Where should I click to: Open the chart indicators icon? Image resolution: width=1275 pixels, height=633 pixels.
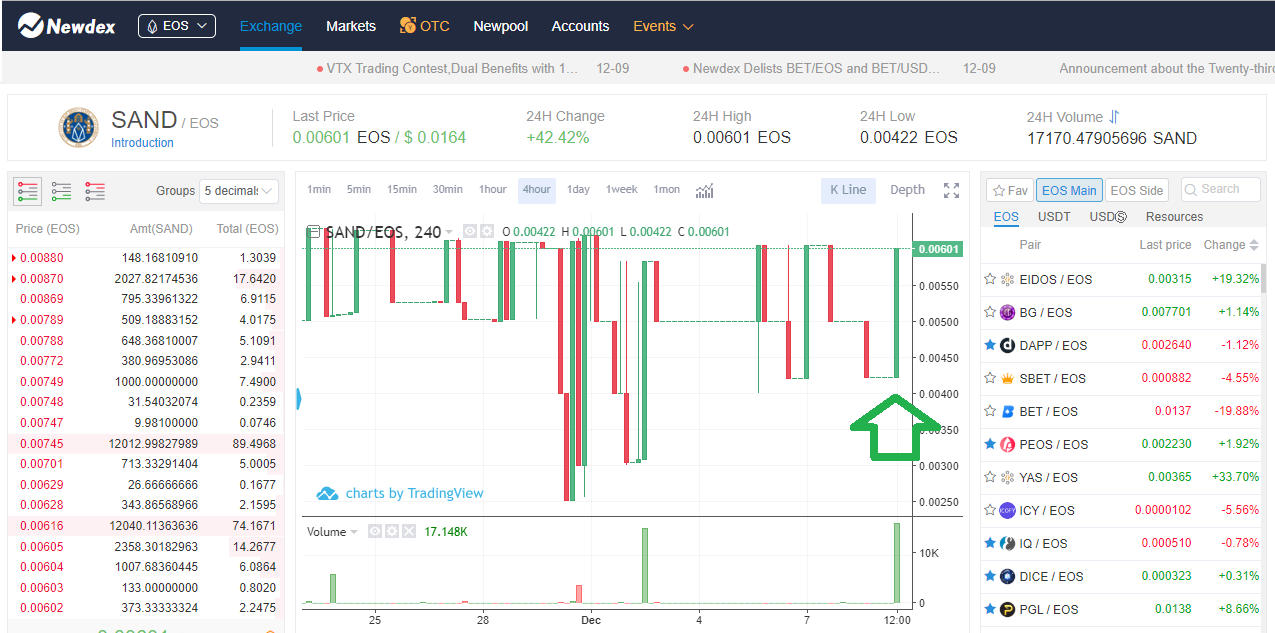click(x=705, y=190)
